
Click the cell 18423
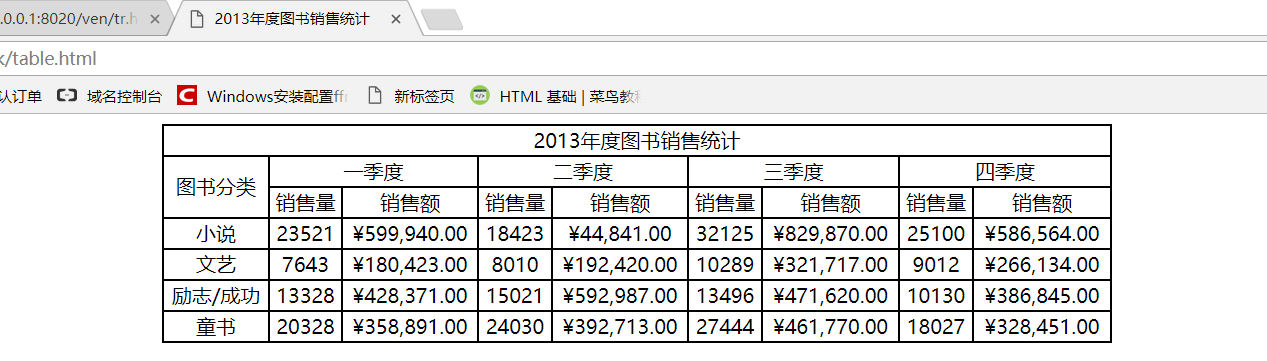(x=516, y=234)
